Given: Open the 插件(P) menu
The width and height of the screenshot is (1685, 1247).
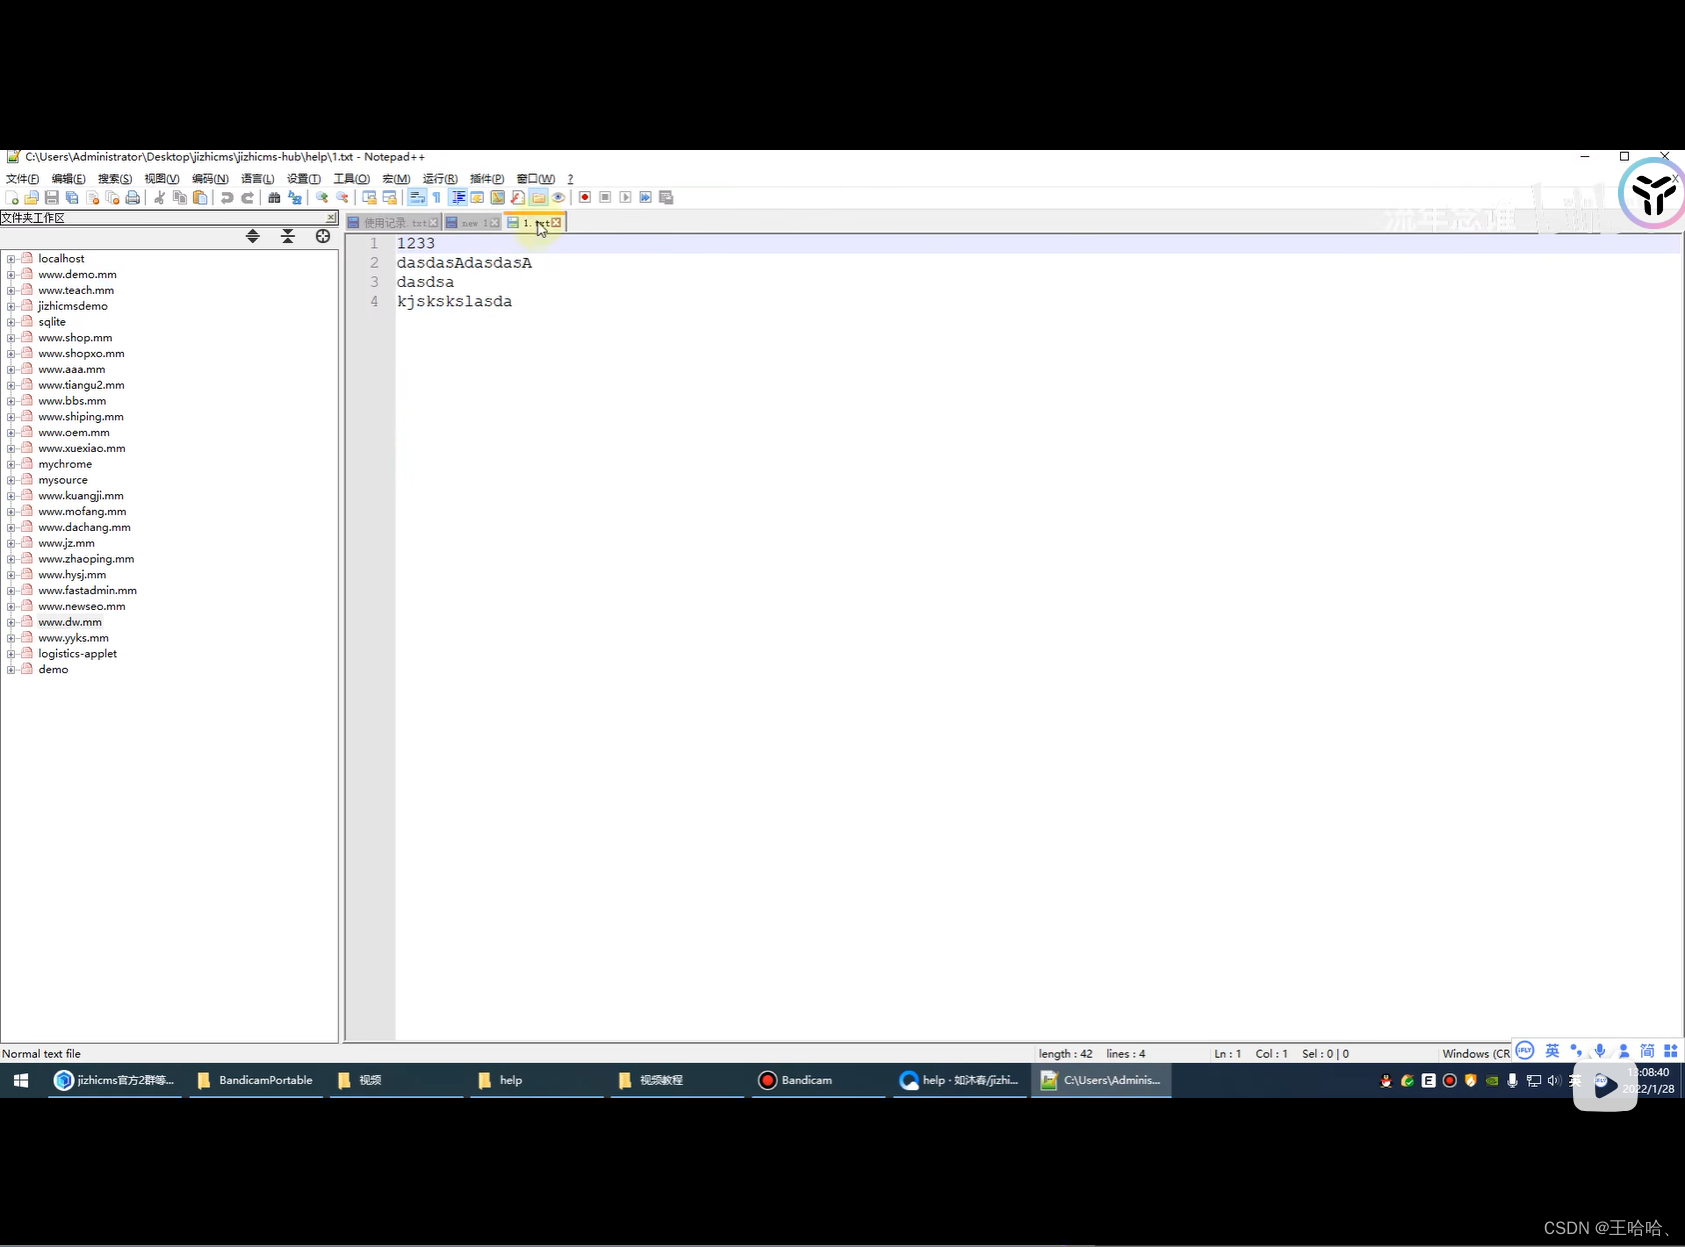Looking at the screenshot, I should coord(487,179).
